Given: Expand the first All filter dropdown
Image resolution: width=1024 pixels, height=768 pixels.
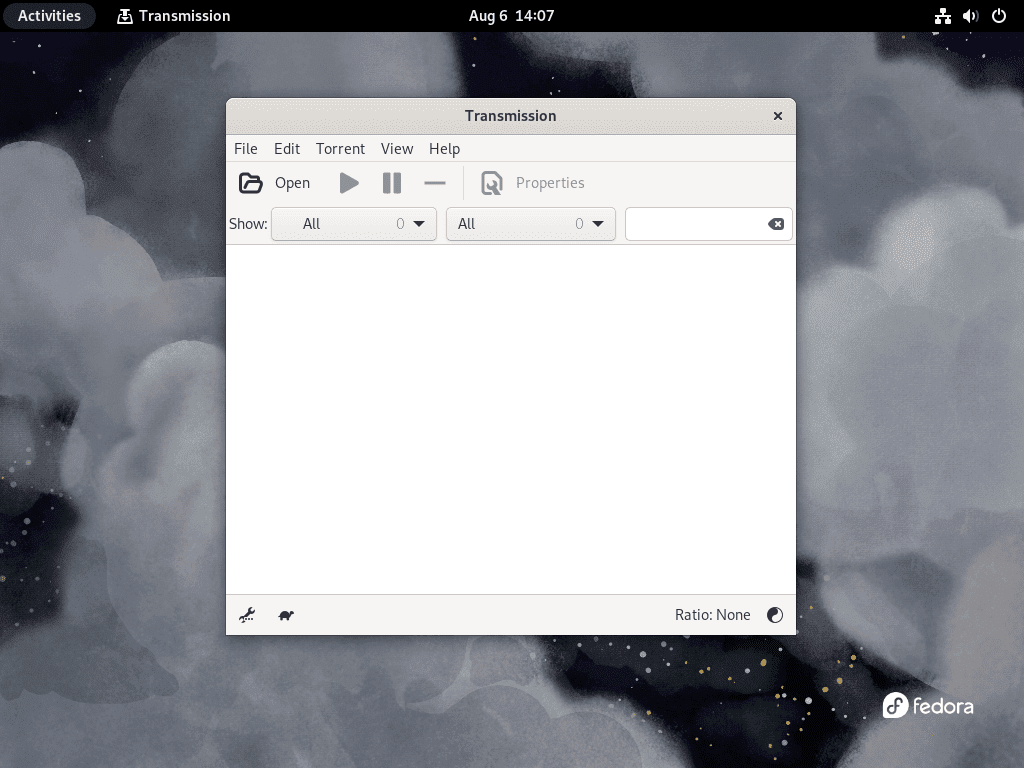Looking at the screenshot, I should [353, 224].
